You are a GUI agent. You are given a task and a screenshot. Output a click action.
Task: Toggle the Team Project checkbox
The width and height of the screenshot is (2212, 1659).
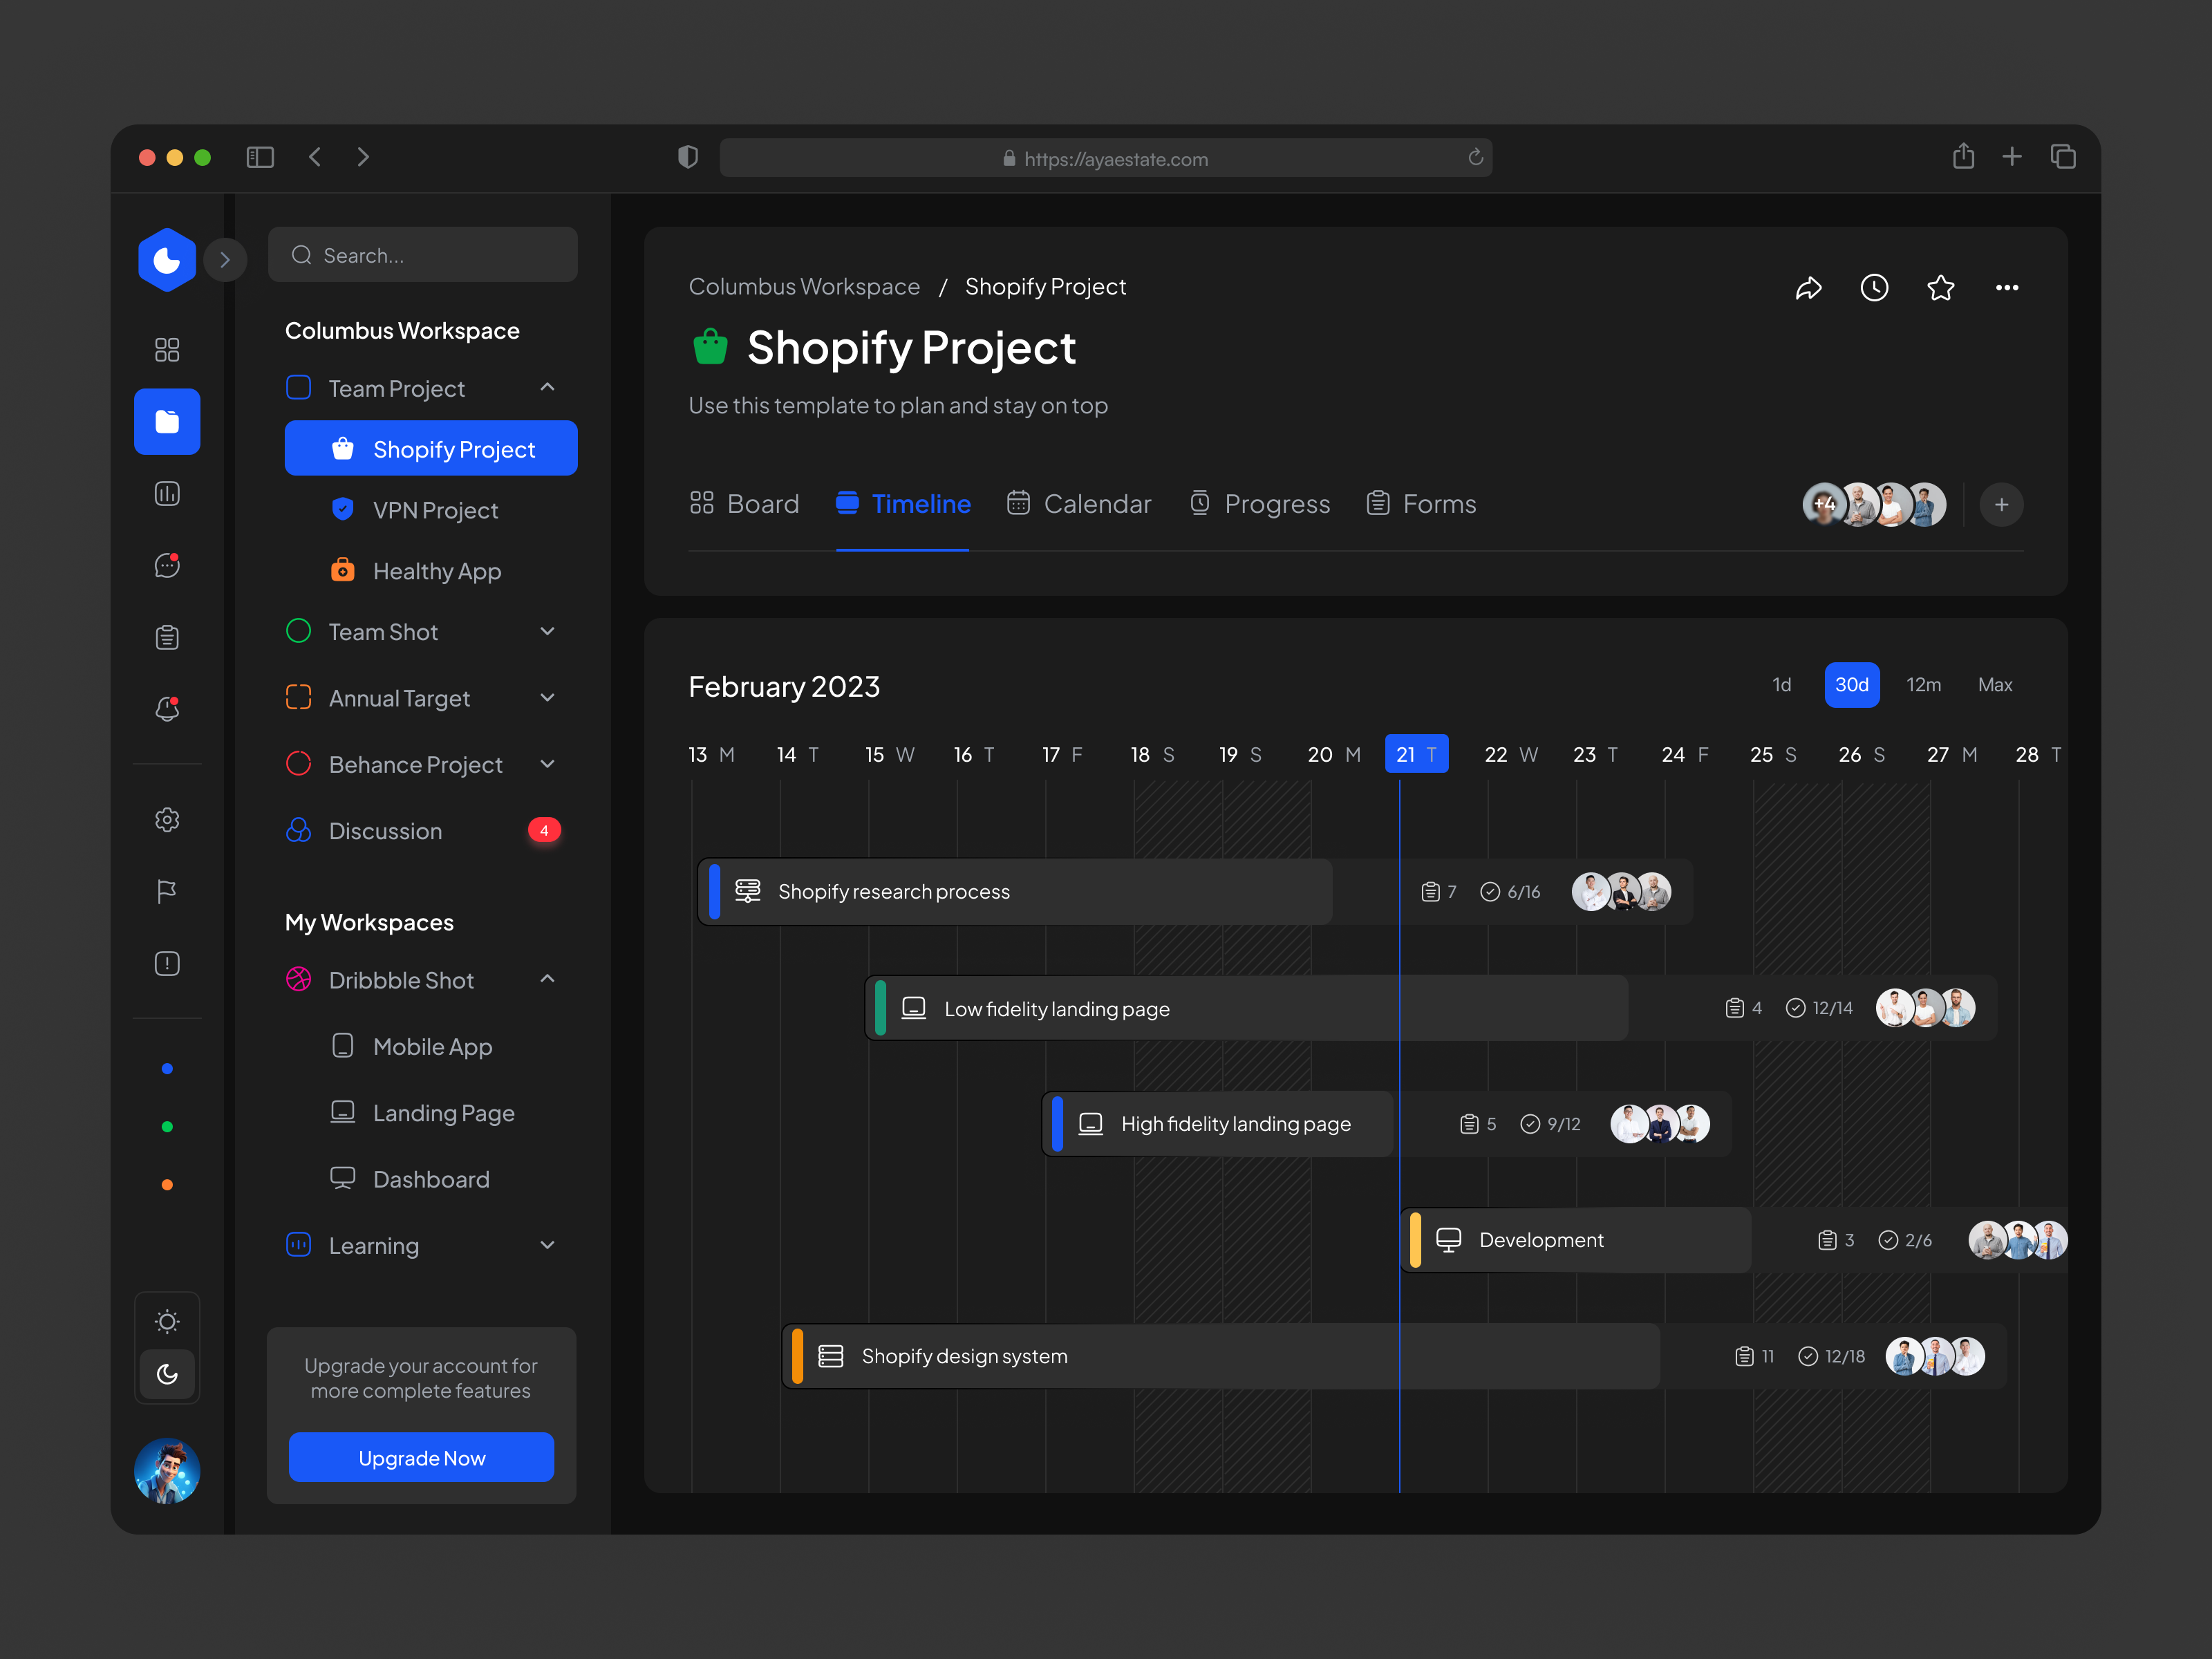click(298, 388)
